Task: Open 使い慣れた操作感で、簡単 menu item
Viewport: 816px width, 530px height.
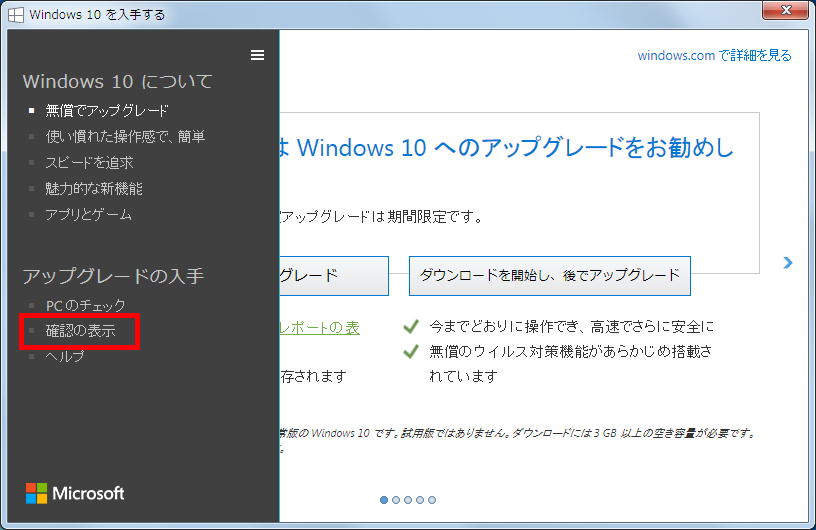Action: (125, 136)
